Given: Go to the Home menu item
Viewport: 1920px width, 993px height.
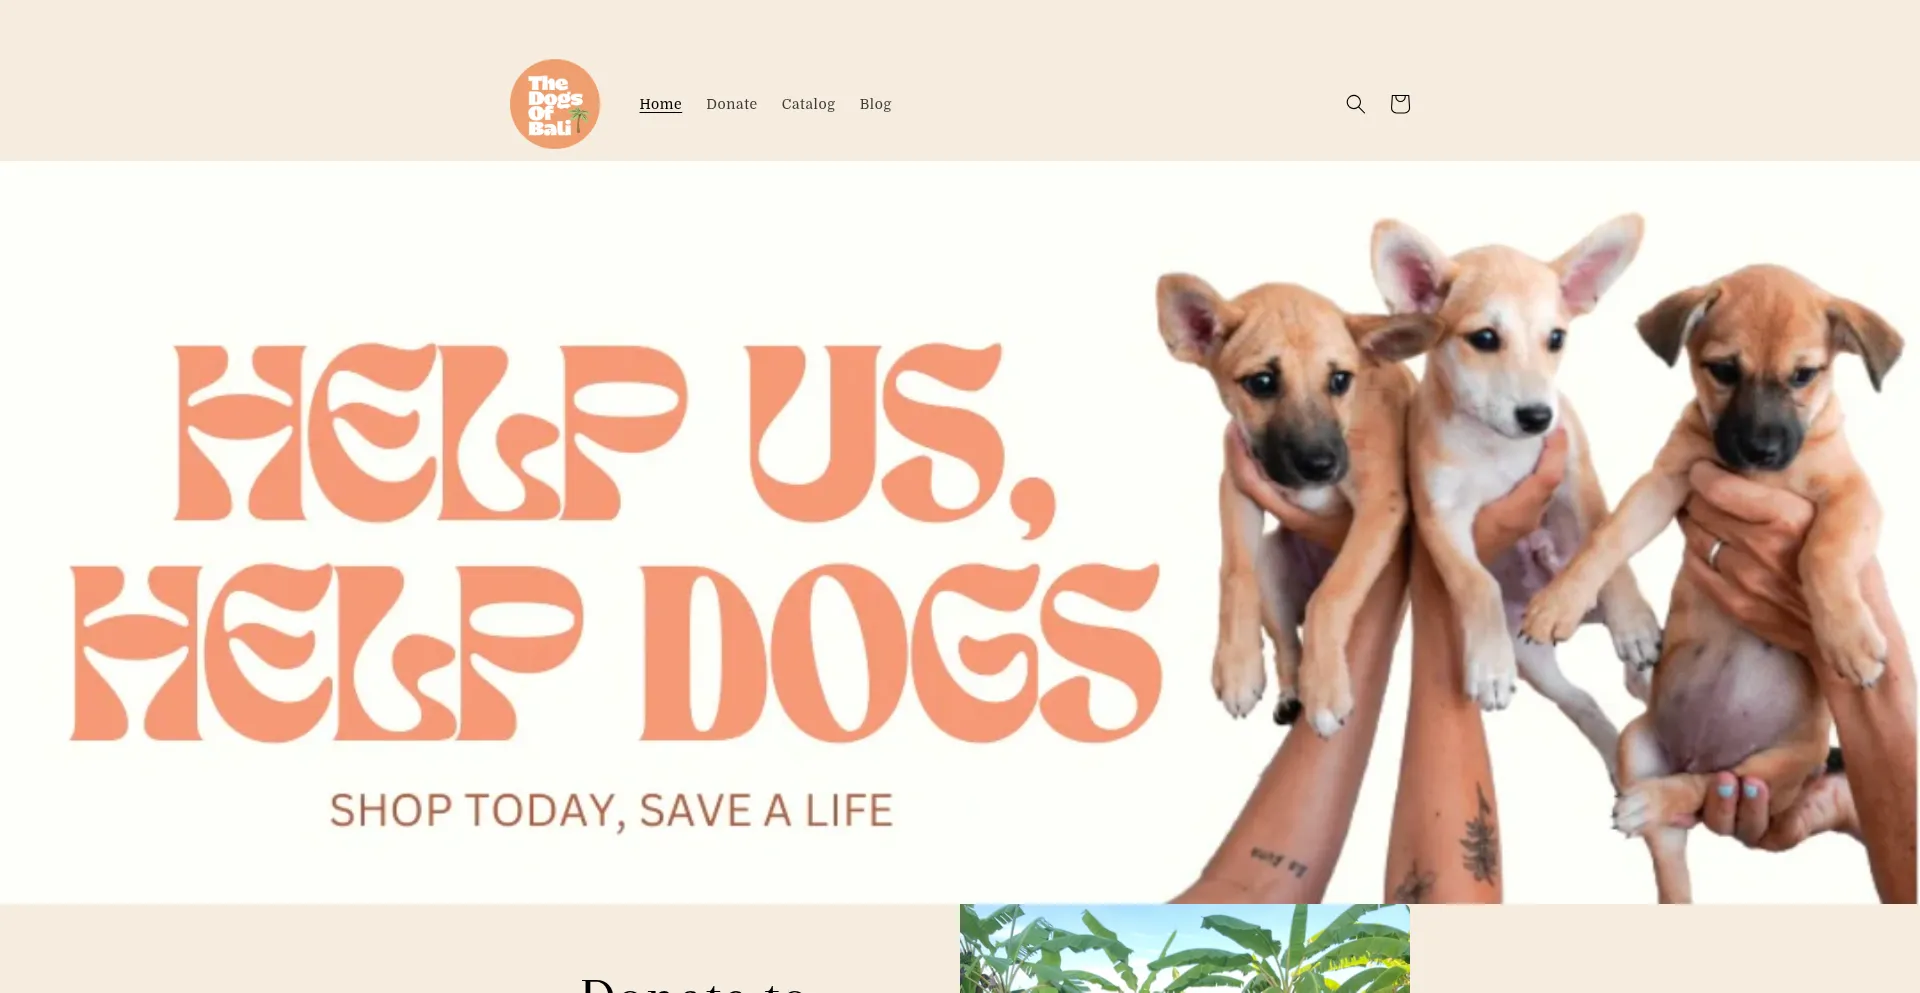Looking at the screenshot, I should coord(661,104).
